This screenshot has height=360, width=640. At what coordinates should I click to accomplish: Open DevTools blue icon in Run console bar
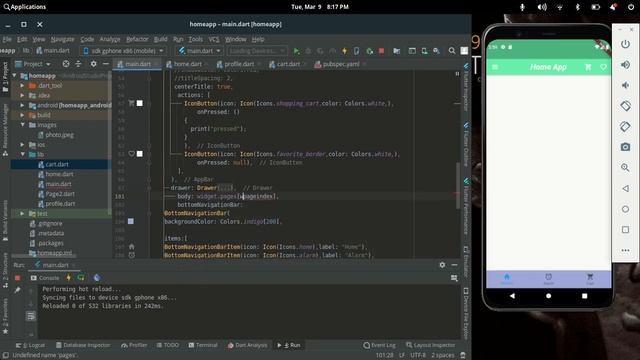(x=97, y=278)
